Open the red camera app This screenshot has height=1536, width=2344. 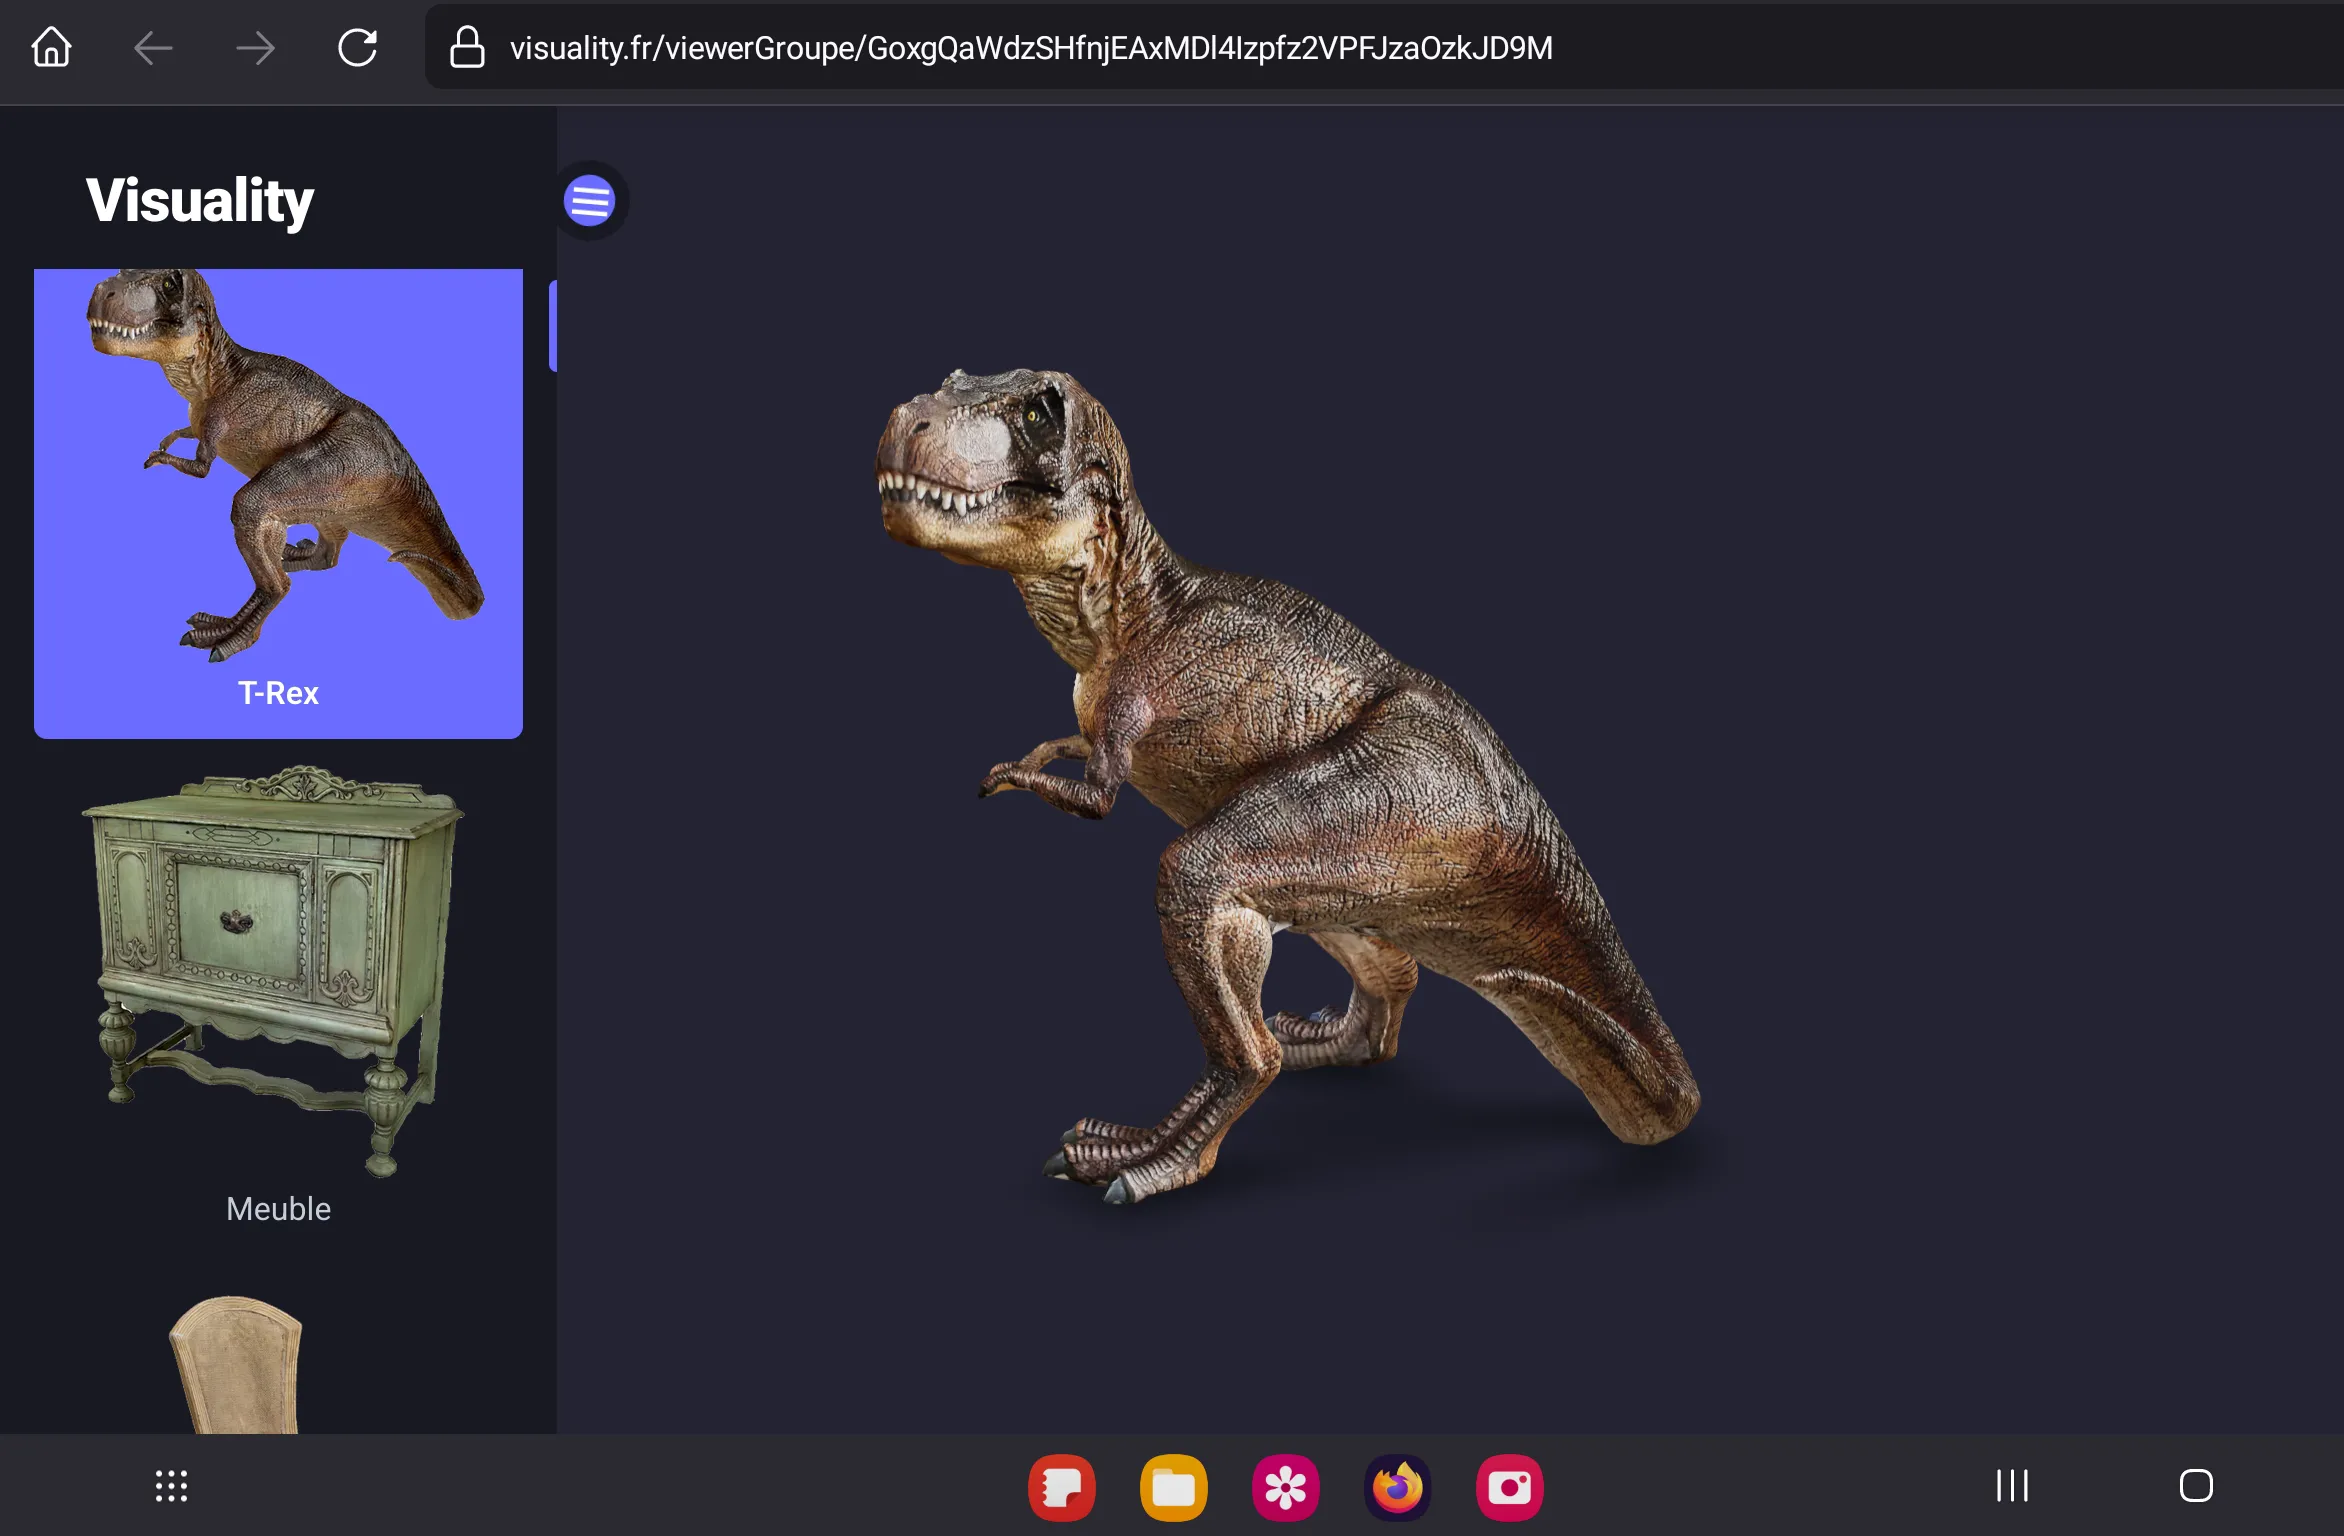point(1510,1487)
